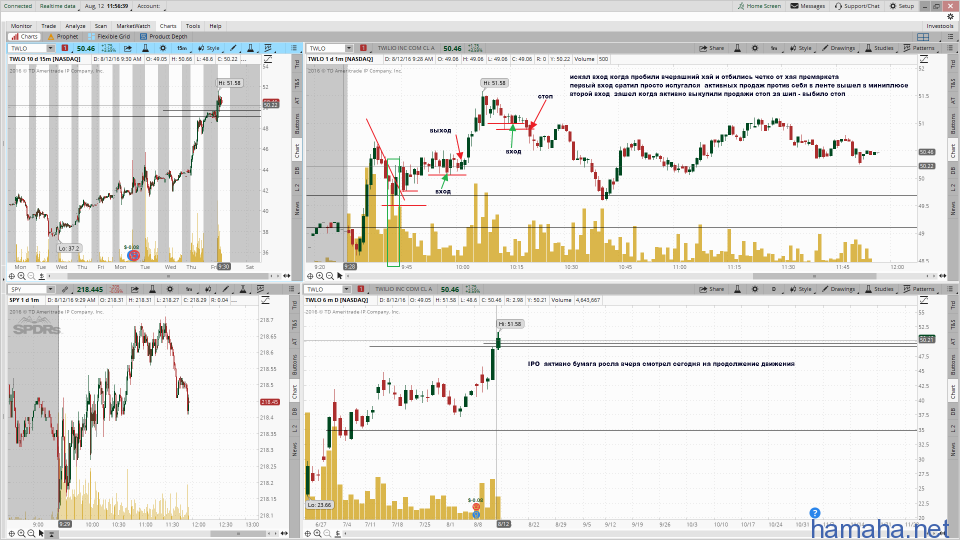The height and width of the screenshot is (540, 960).
Task: Click the gear settings icon in SPY chart toolbar
Action: (170, 289)
